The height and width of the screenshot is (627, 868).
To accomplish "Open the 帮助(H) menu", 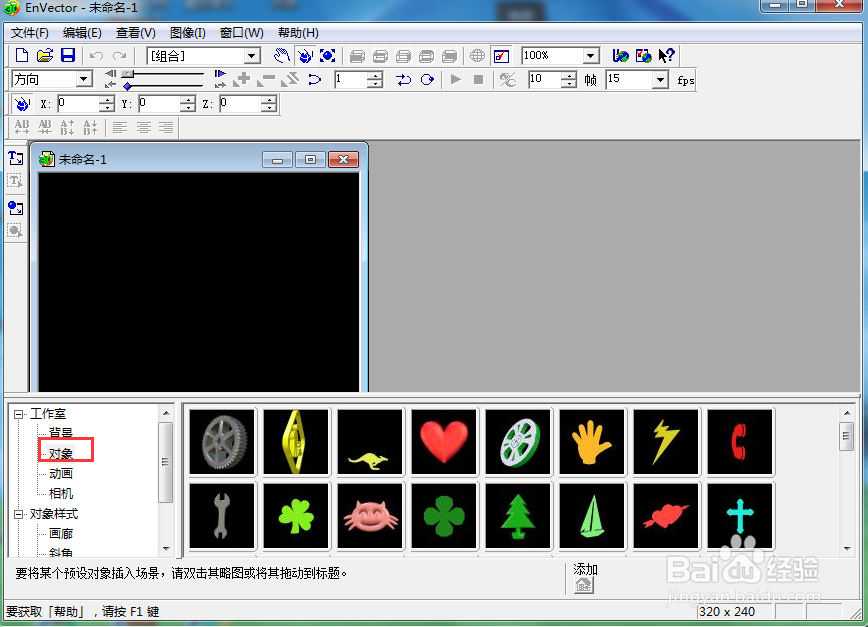I will 298,33.
